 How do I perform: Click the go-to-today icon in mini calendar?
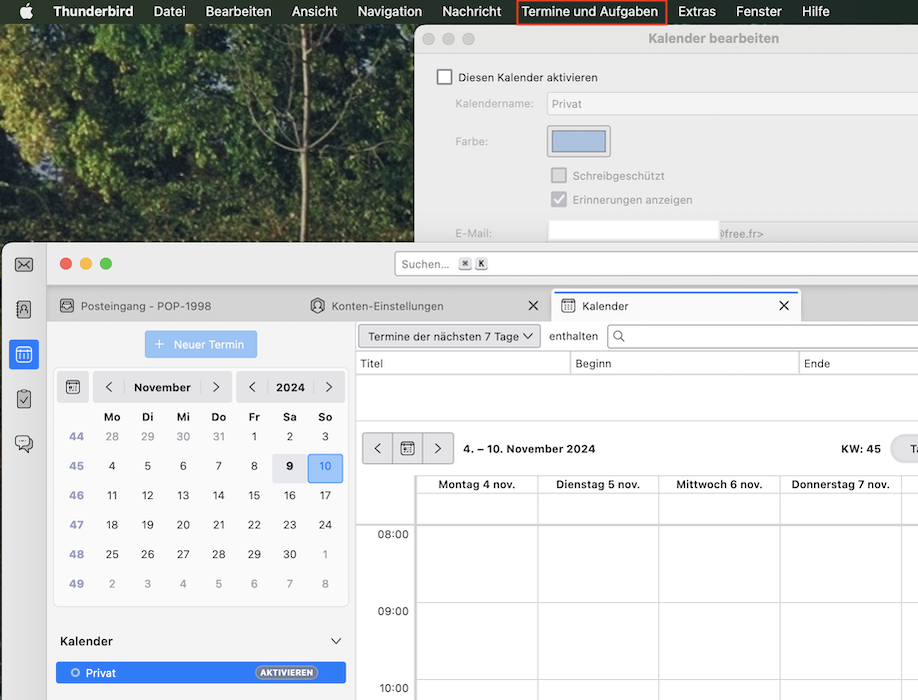pyautogui.click(x=73, y=387)
